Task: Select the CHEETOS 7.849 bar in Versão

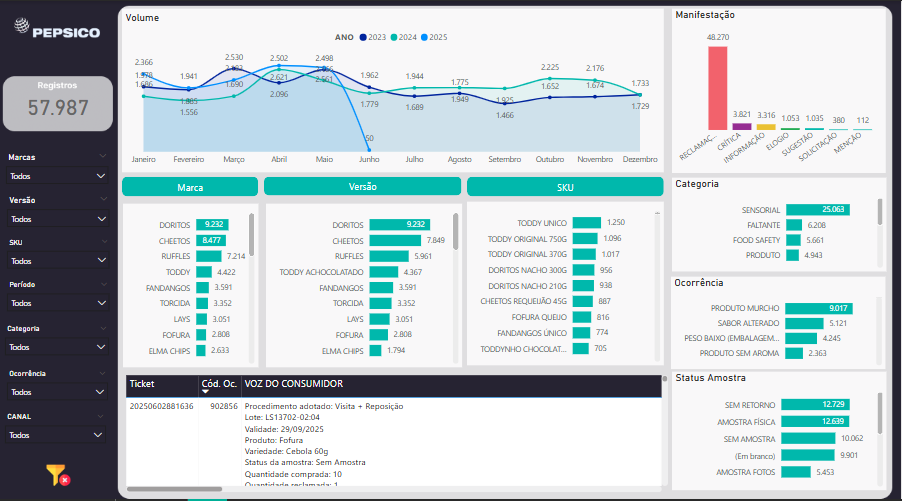Action: point(395,240)
